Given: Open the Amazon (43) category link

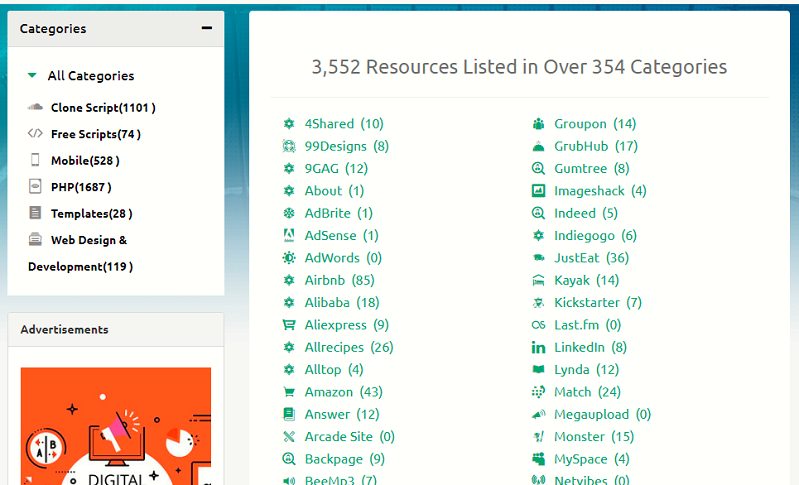Looking at the screenshot, I should click(343, 392).
